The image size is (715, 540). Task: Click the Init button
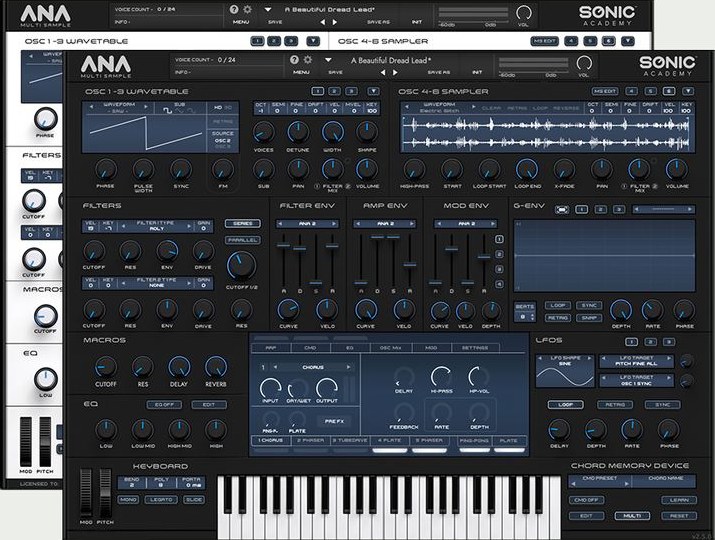click(x=477, y=73)
